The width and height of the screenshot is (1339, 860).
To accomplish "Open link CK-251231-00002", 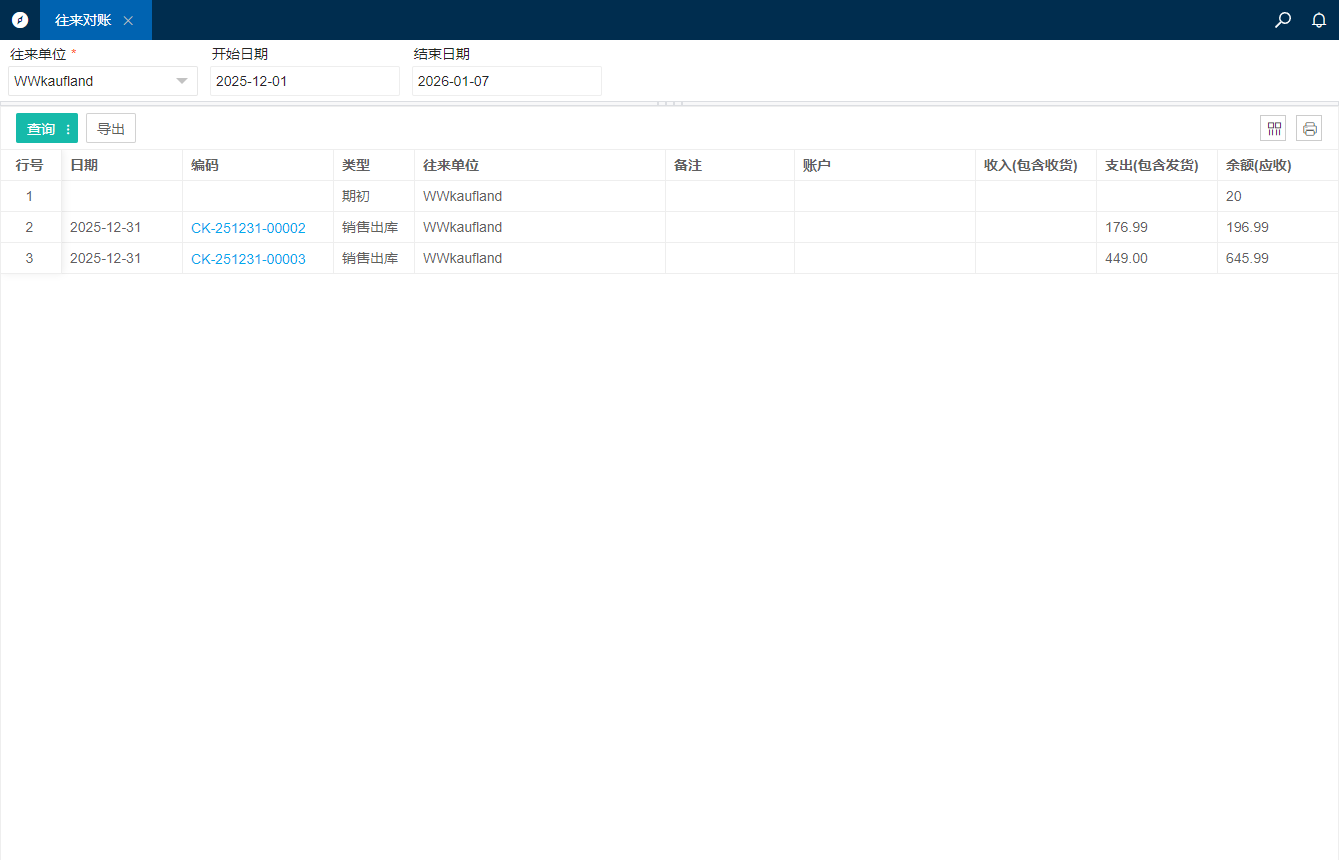I will pyautogui.click(x=248, y=228).
